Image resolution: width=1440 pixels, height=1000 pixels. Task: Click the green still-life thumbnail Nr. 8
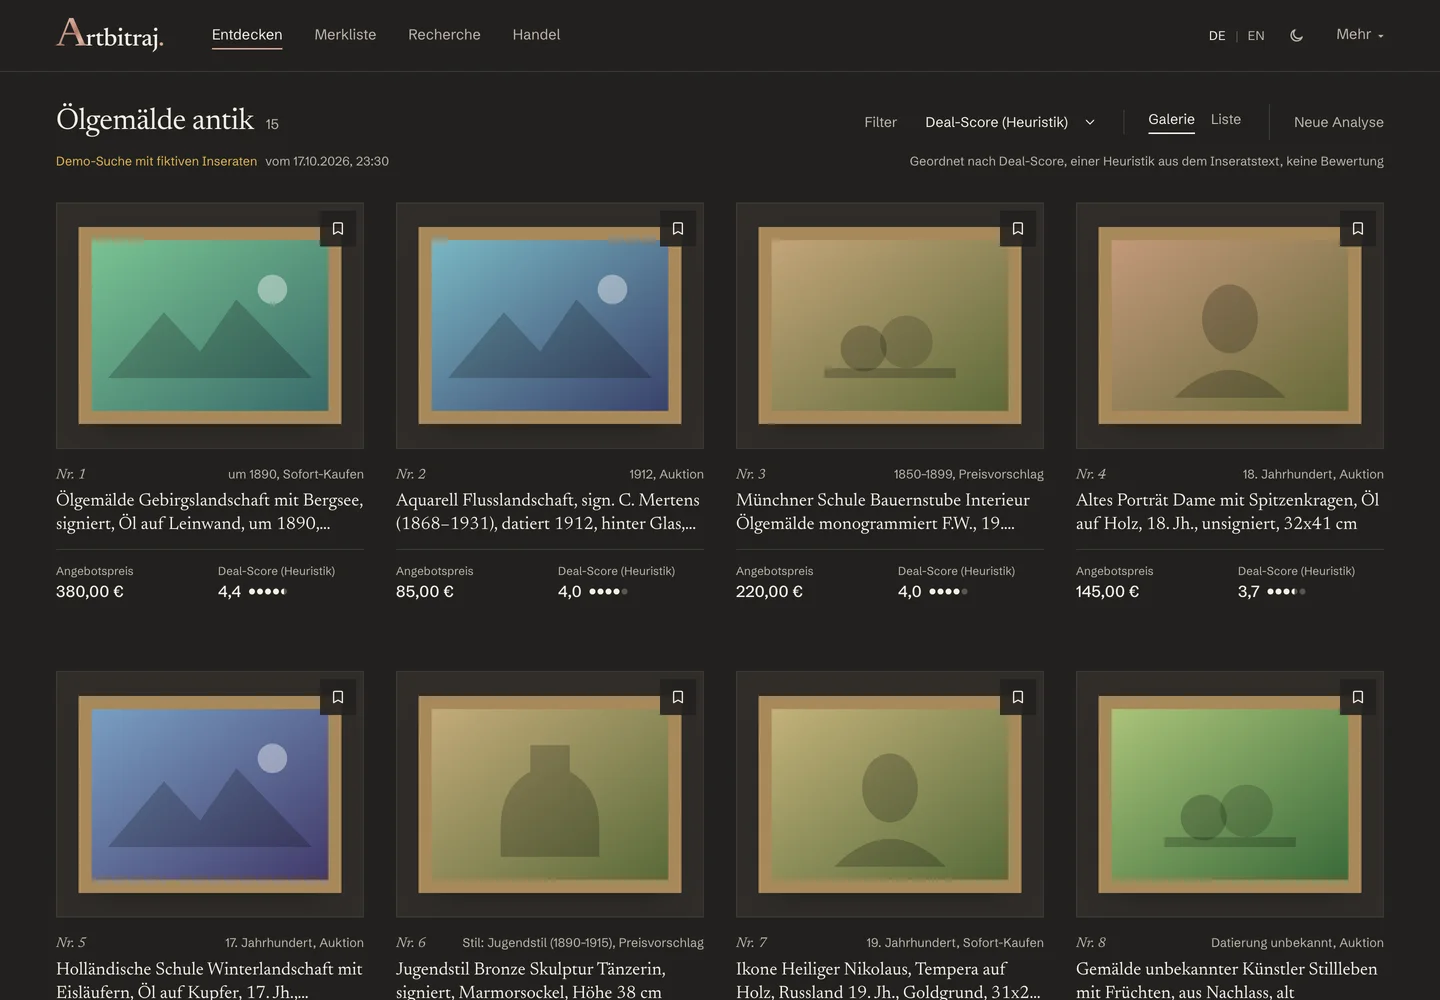pyautogui.click(x=1230, y=794)
